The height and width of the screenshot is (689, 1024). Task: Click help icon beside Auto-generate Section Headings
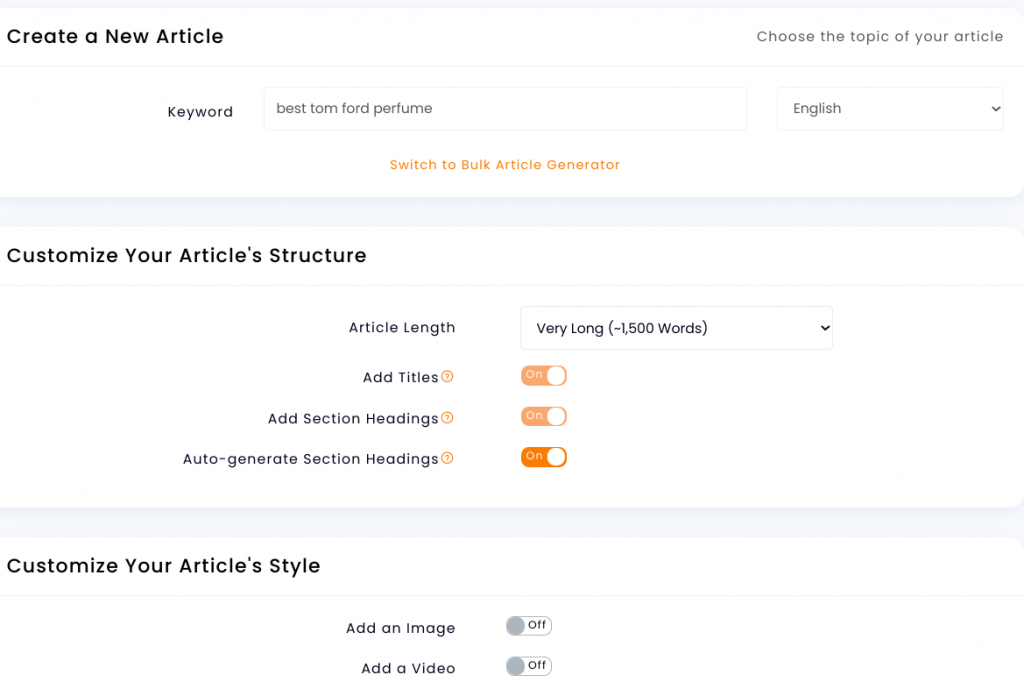(x=447, y=458)
